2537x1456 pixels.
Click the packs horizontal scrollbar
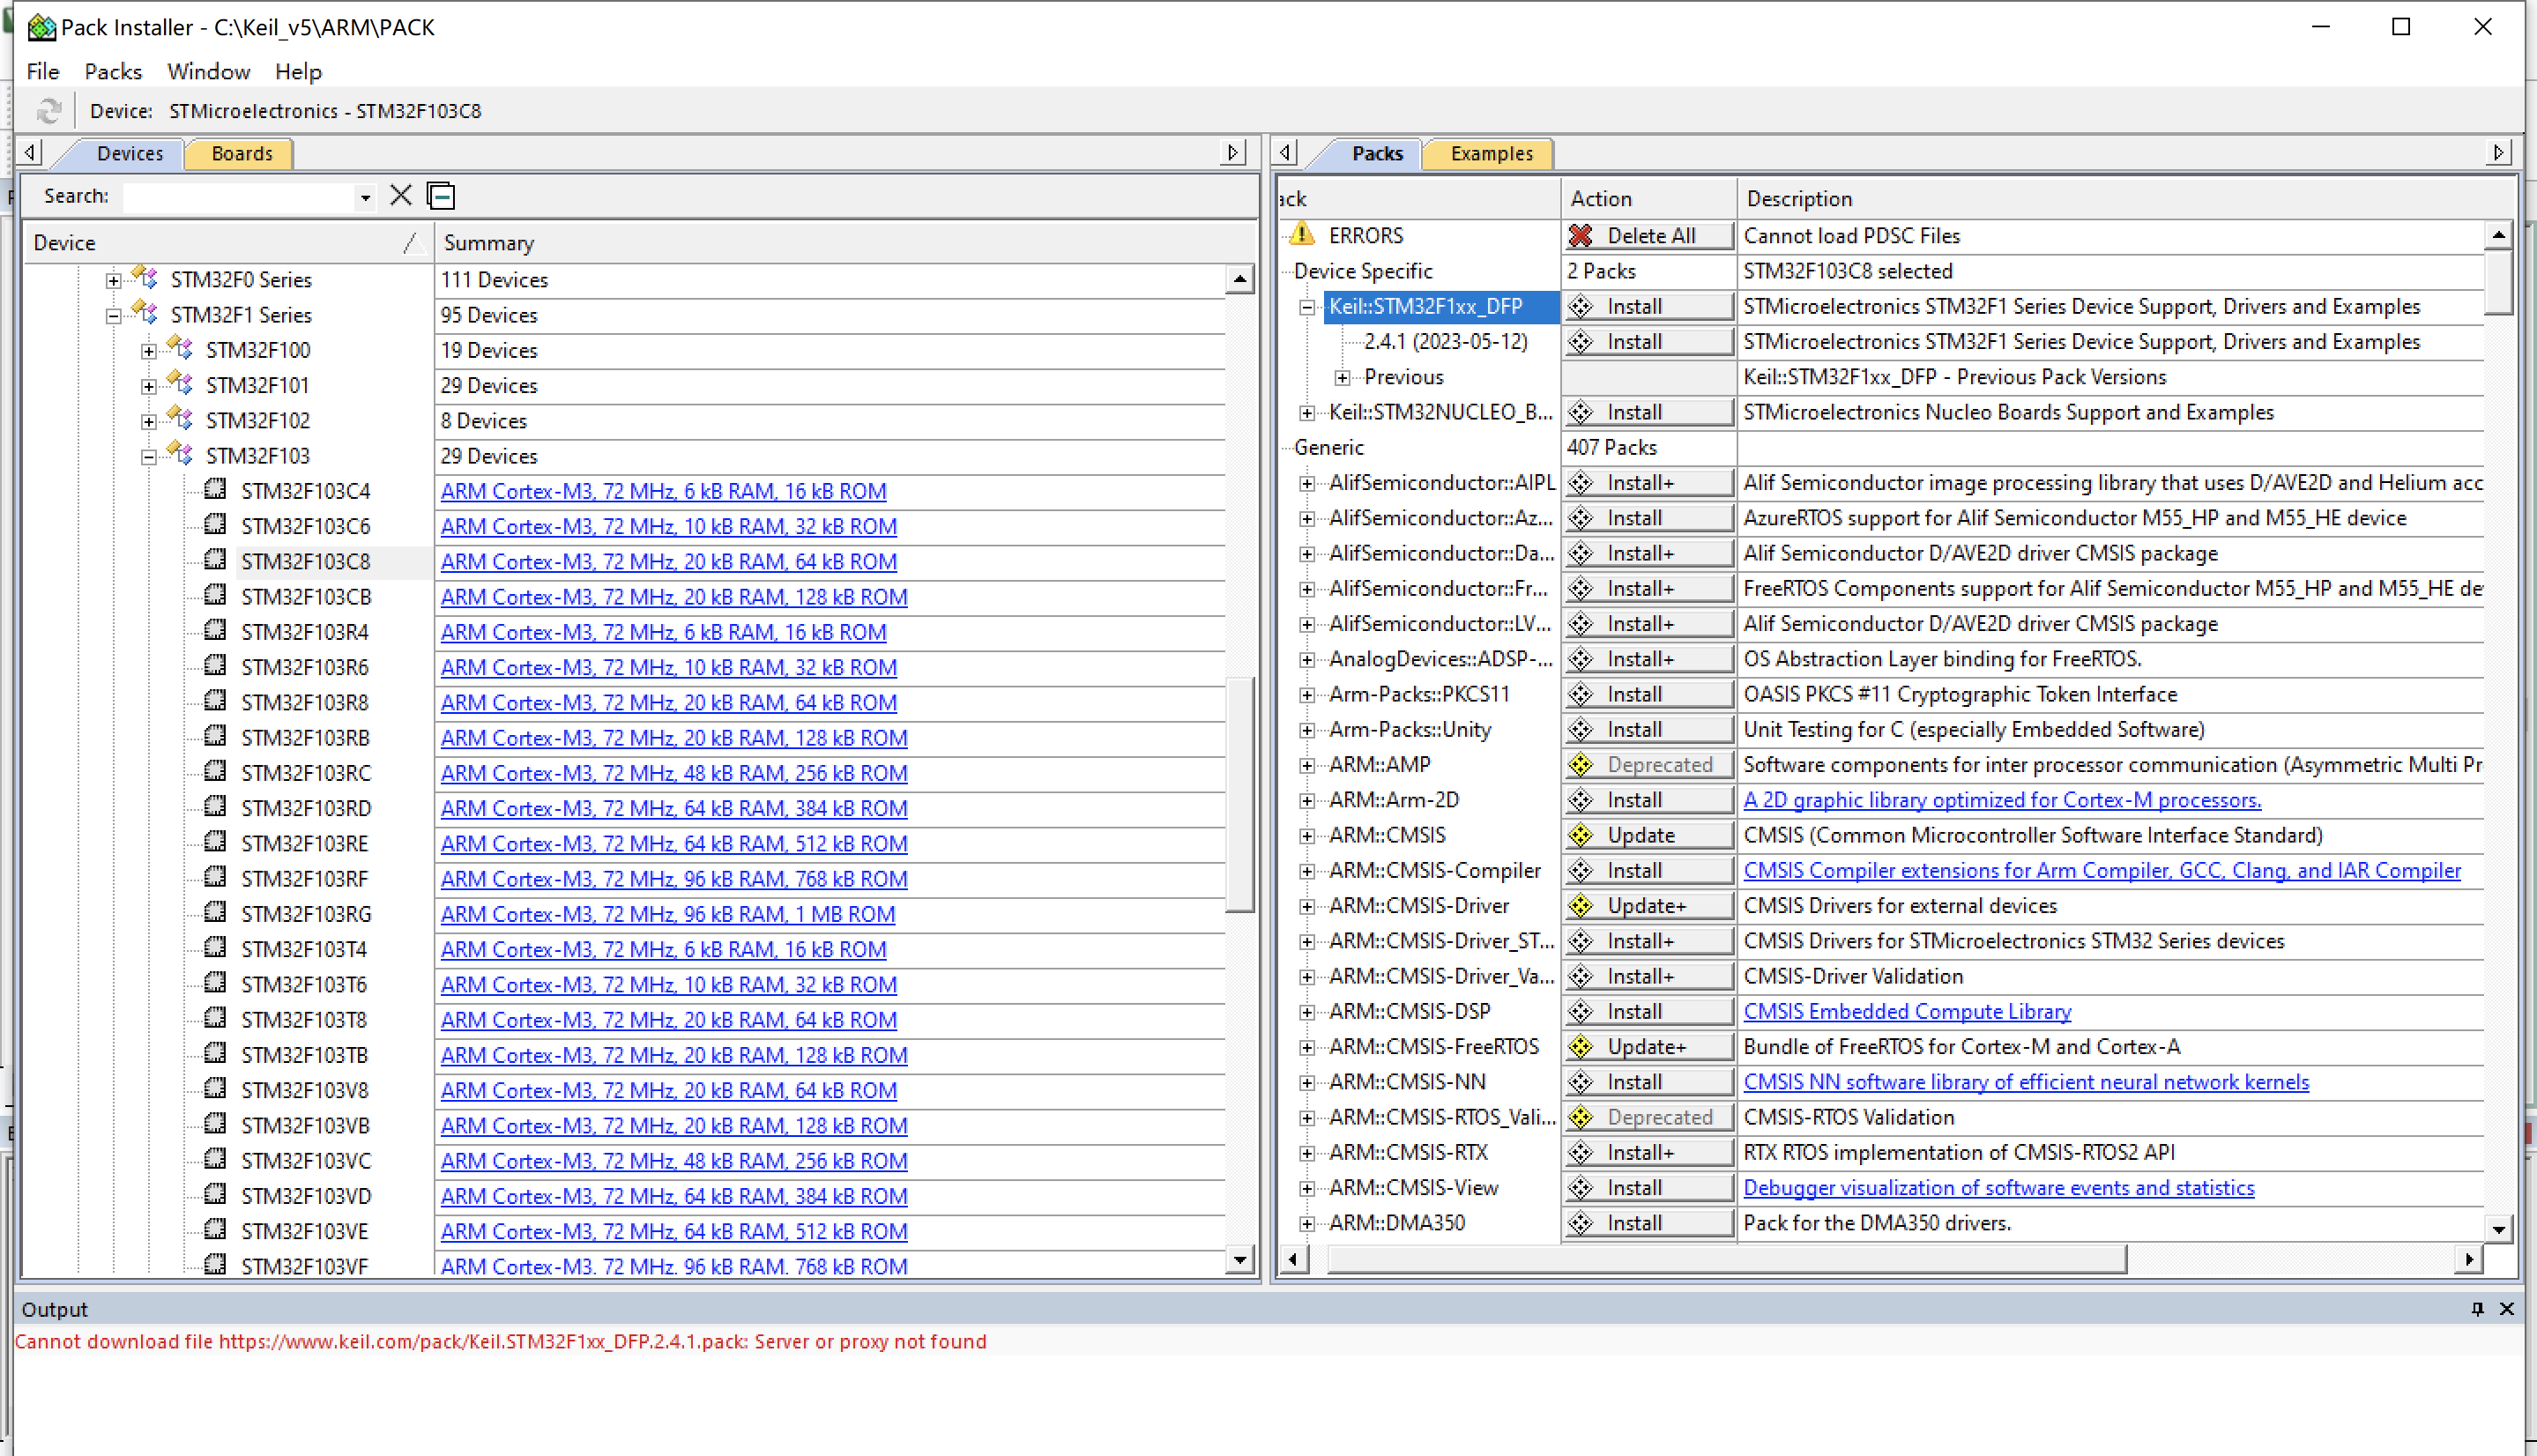point(1726,1259)
